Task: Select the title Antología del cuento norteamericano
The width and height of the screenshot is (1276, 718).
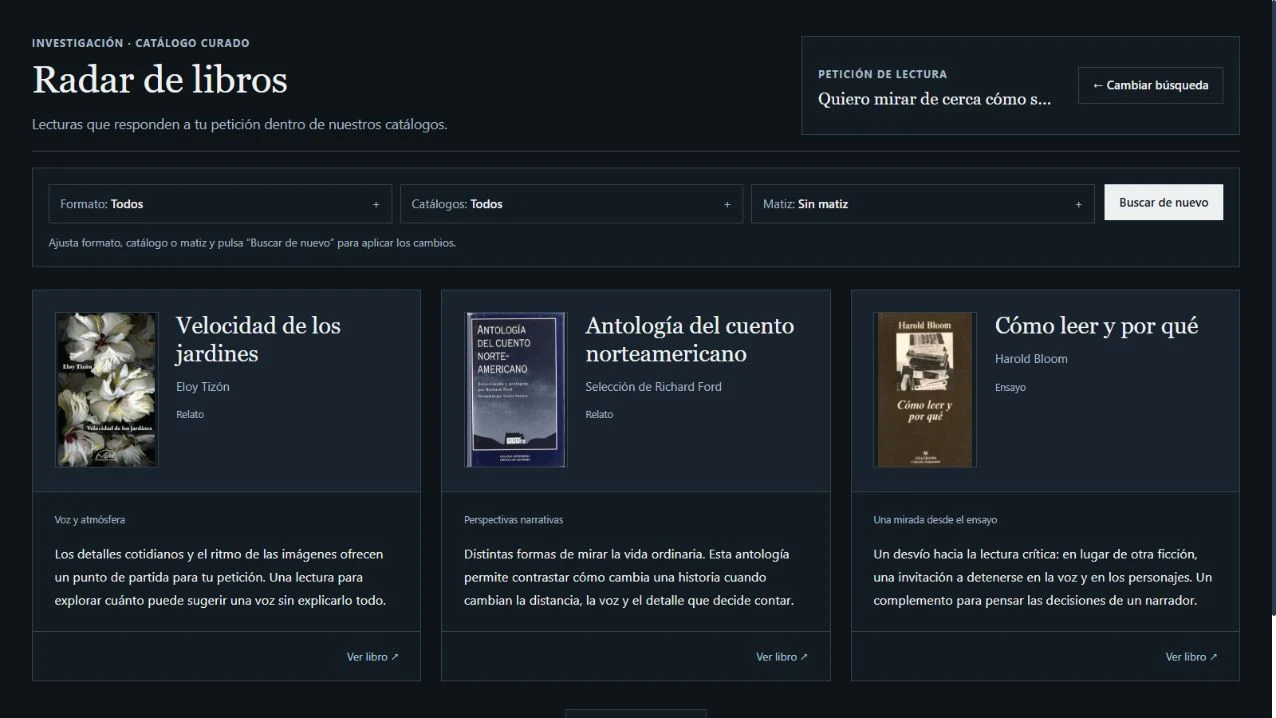Action: point(690,340)
